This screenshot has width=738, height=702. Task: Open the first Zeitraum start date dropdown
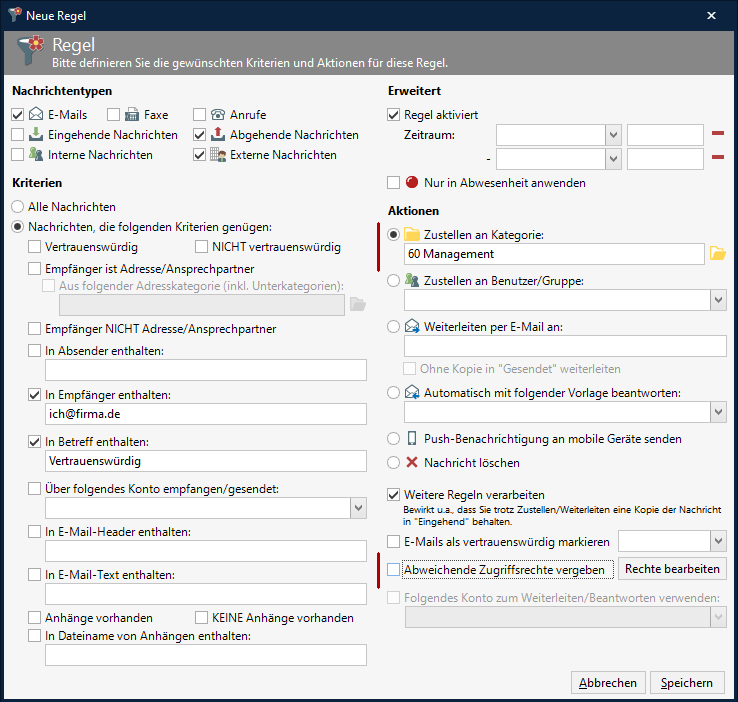pos(613,135)
